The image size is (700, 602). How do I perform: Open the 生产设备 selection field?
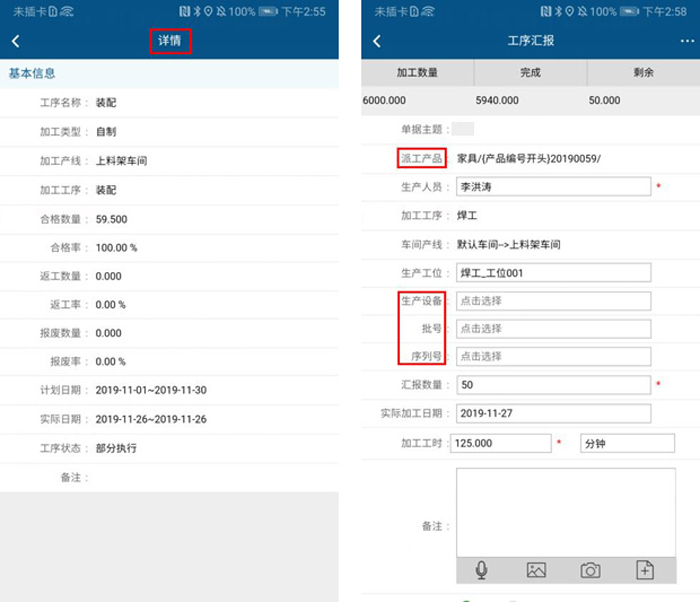(553, 301)
